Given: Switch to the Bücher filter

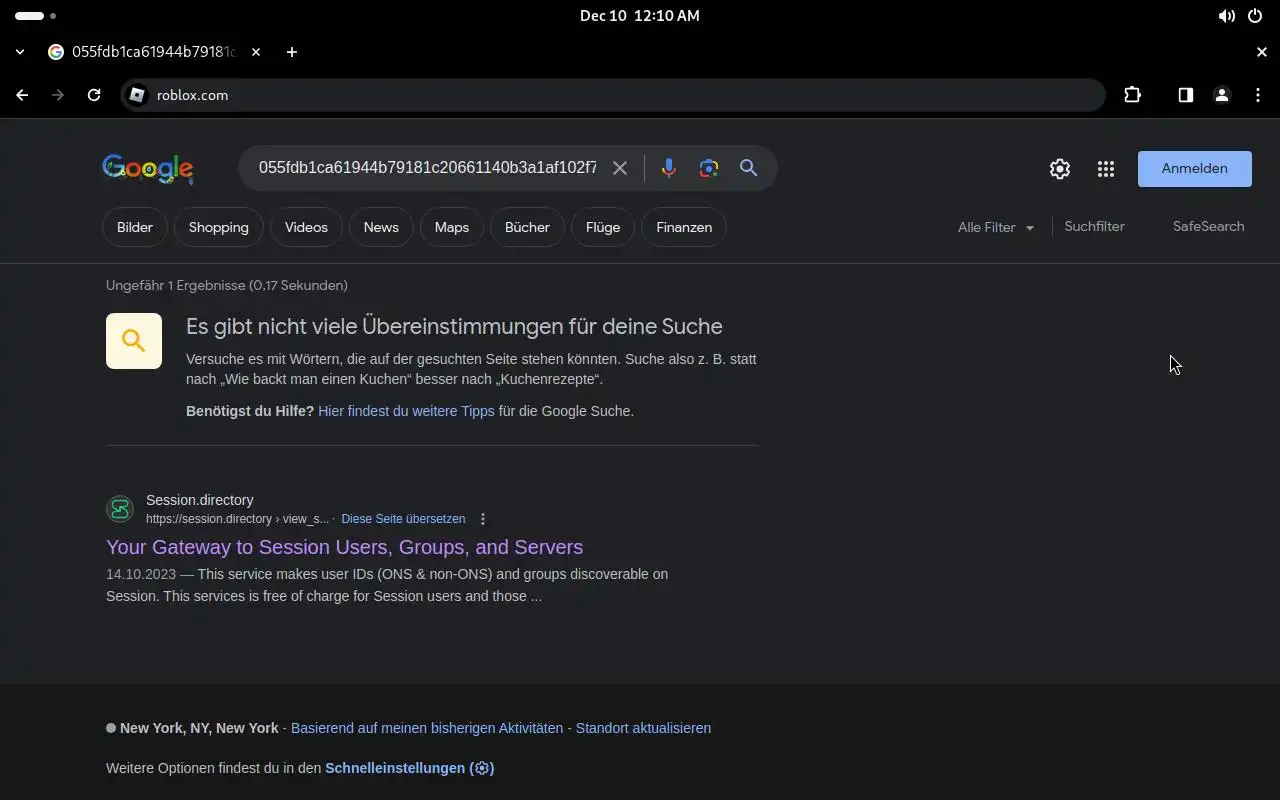Looking at the screenshot, I should [527, 227].
